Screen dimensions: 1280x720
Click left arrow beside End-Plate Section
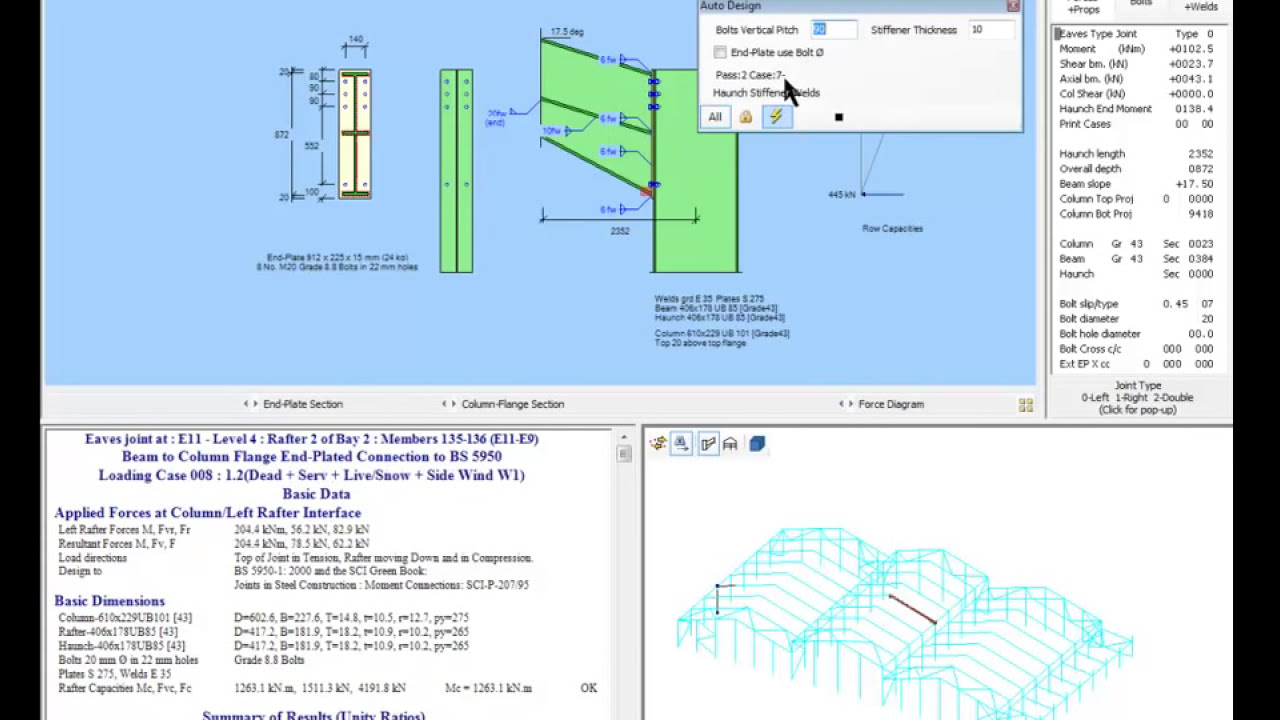[x=246, y=404]
